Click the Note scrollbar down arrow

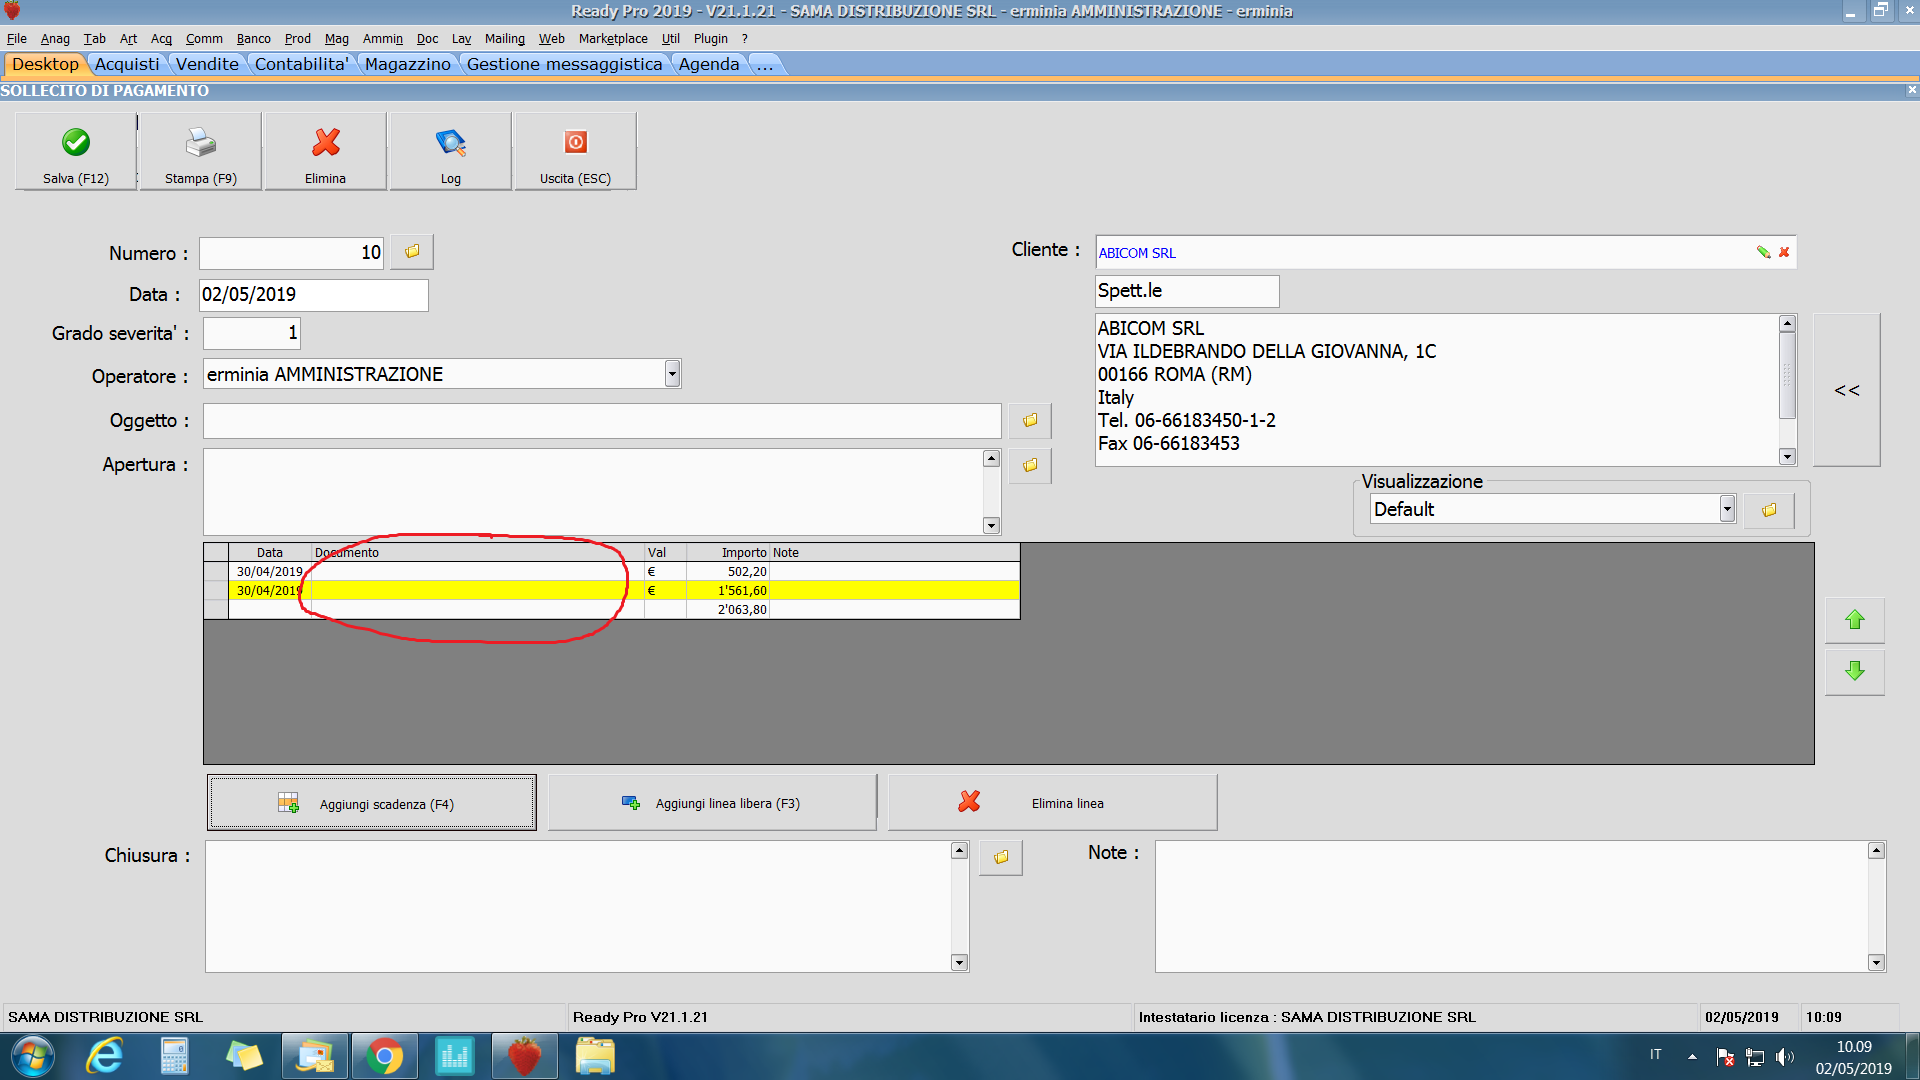(1876, 963)
